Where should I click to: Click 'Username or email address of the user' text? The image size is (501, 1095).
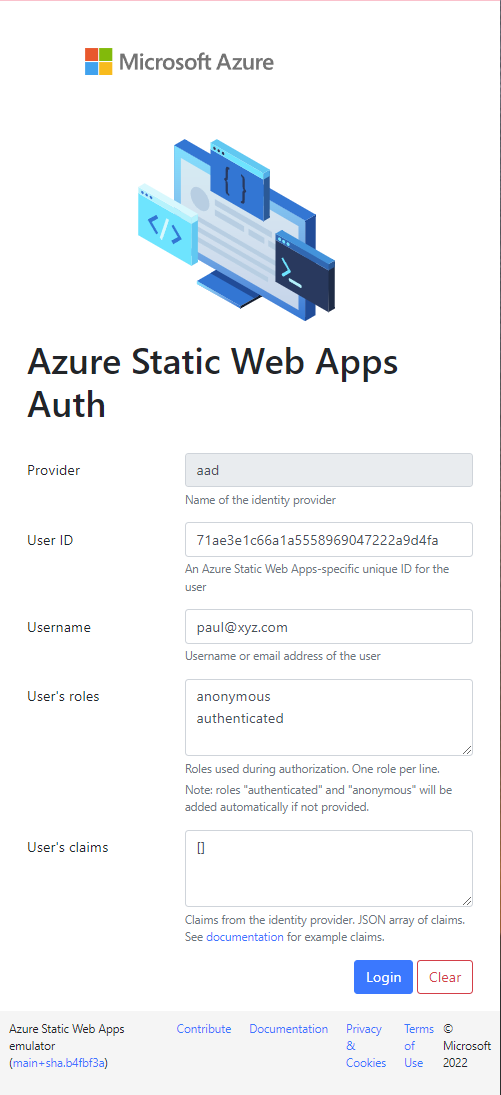pyautogui.click(x=283, y=656)
